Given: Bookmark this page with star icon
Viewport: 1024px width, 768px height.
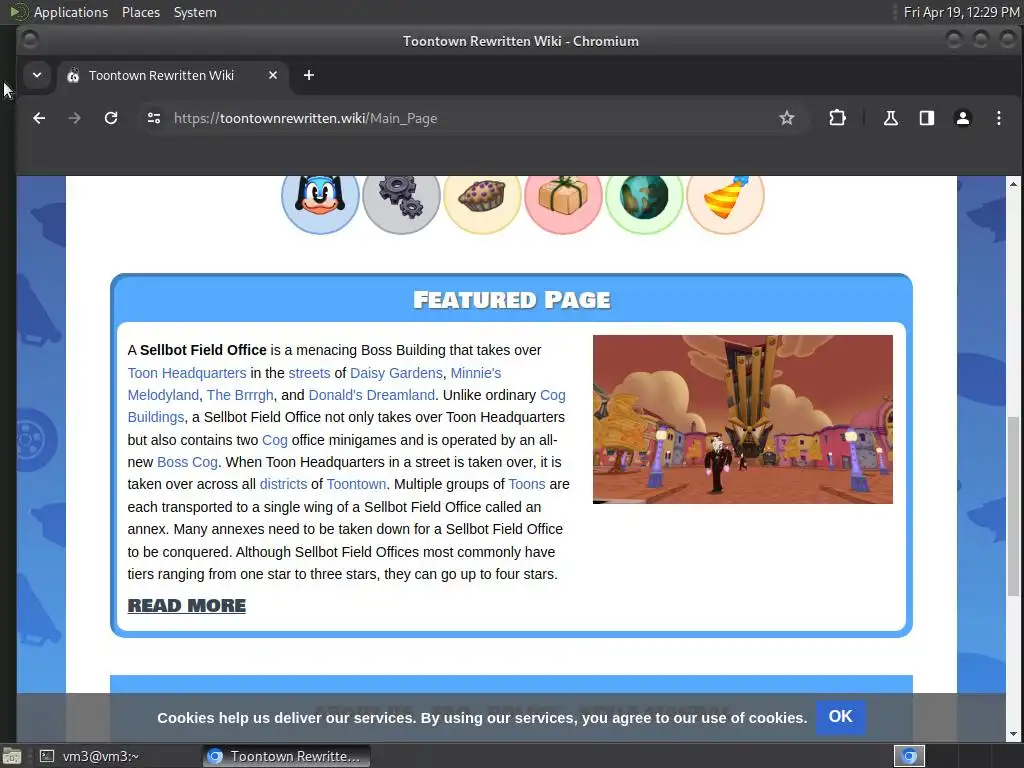Looking at the screenshot, I should click(786, 118).
